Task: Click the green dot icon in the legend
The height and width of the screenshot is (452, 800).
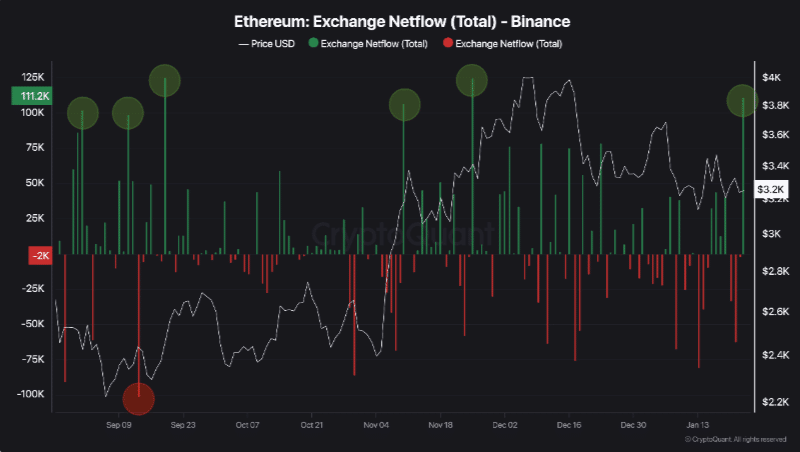Action: click(315, 44)
